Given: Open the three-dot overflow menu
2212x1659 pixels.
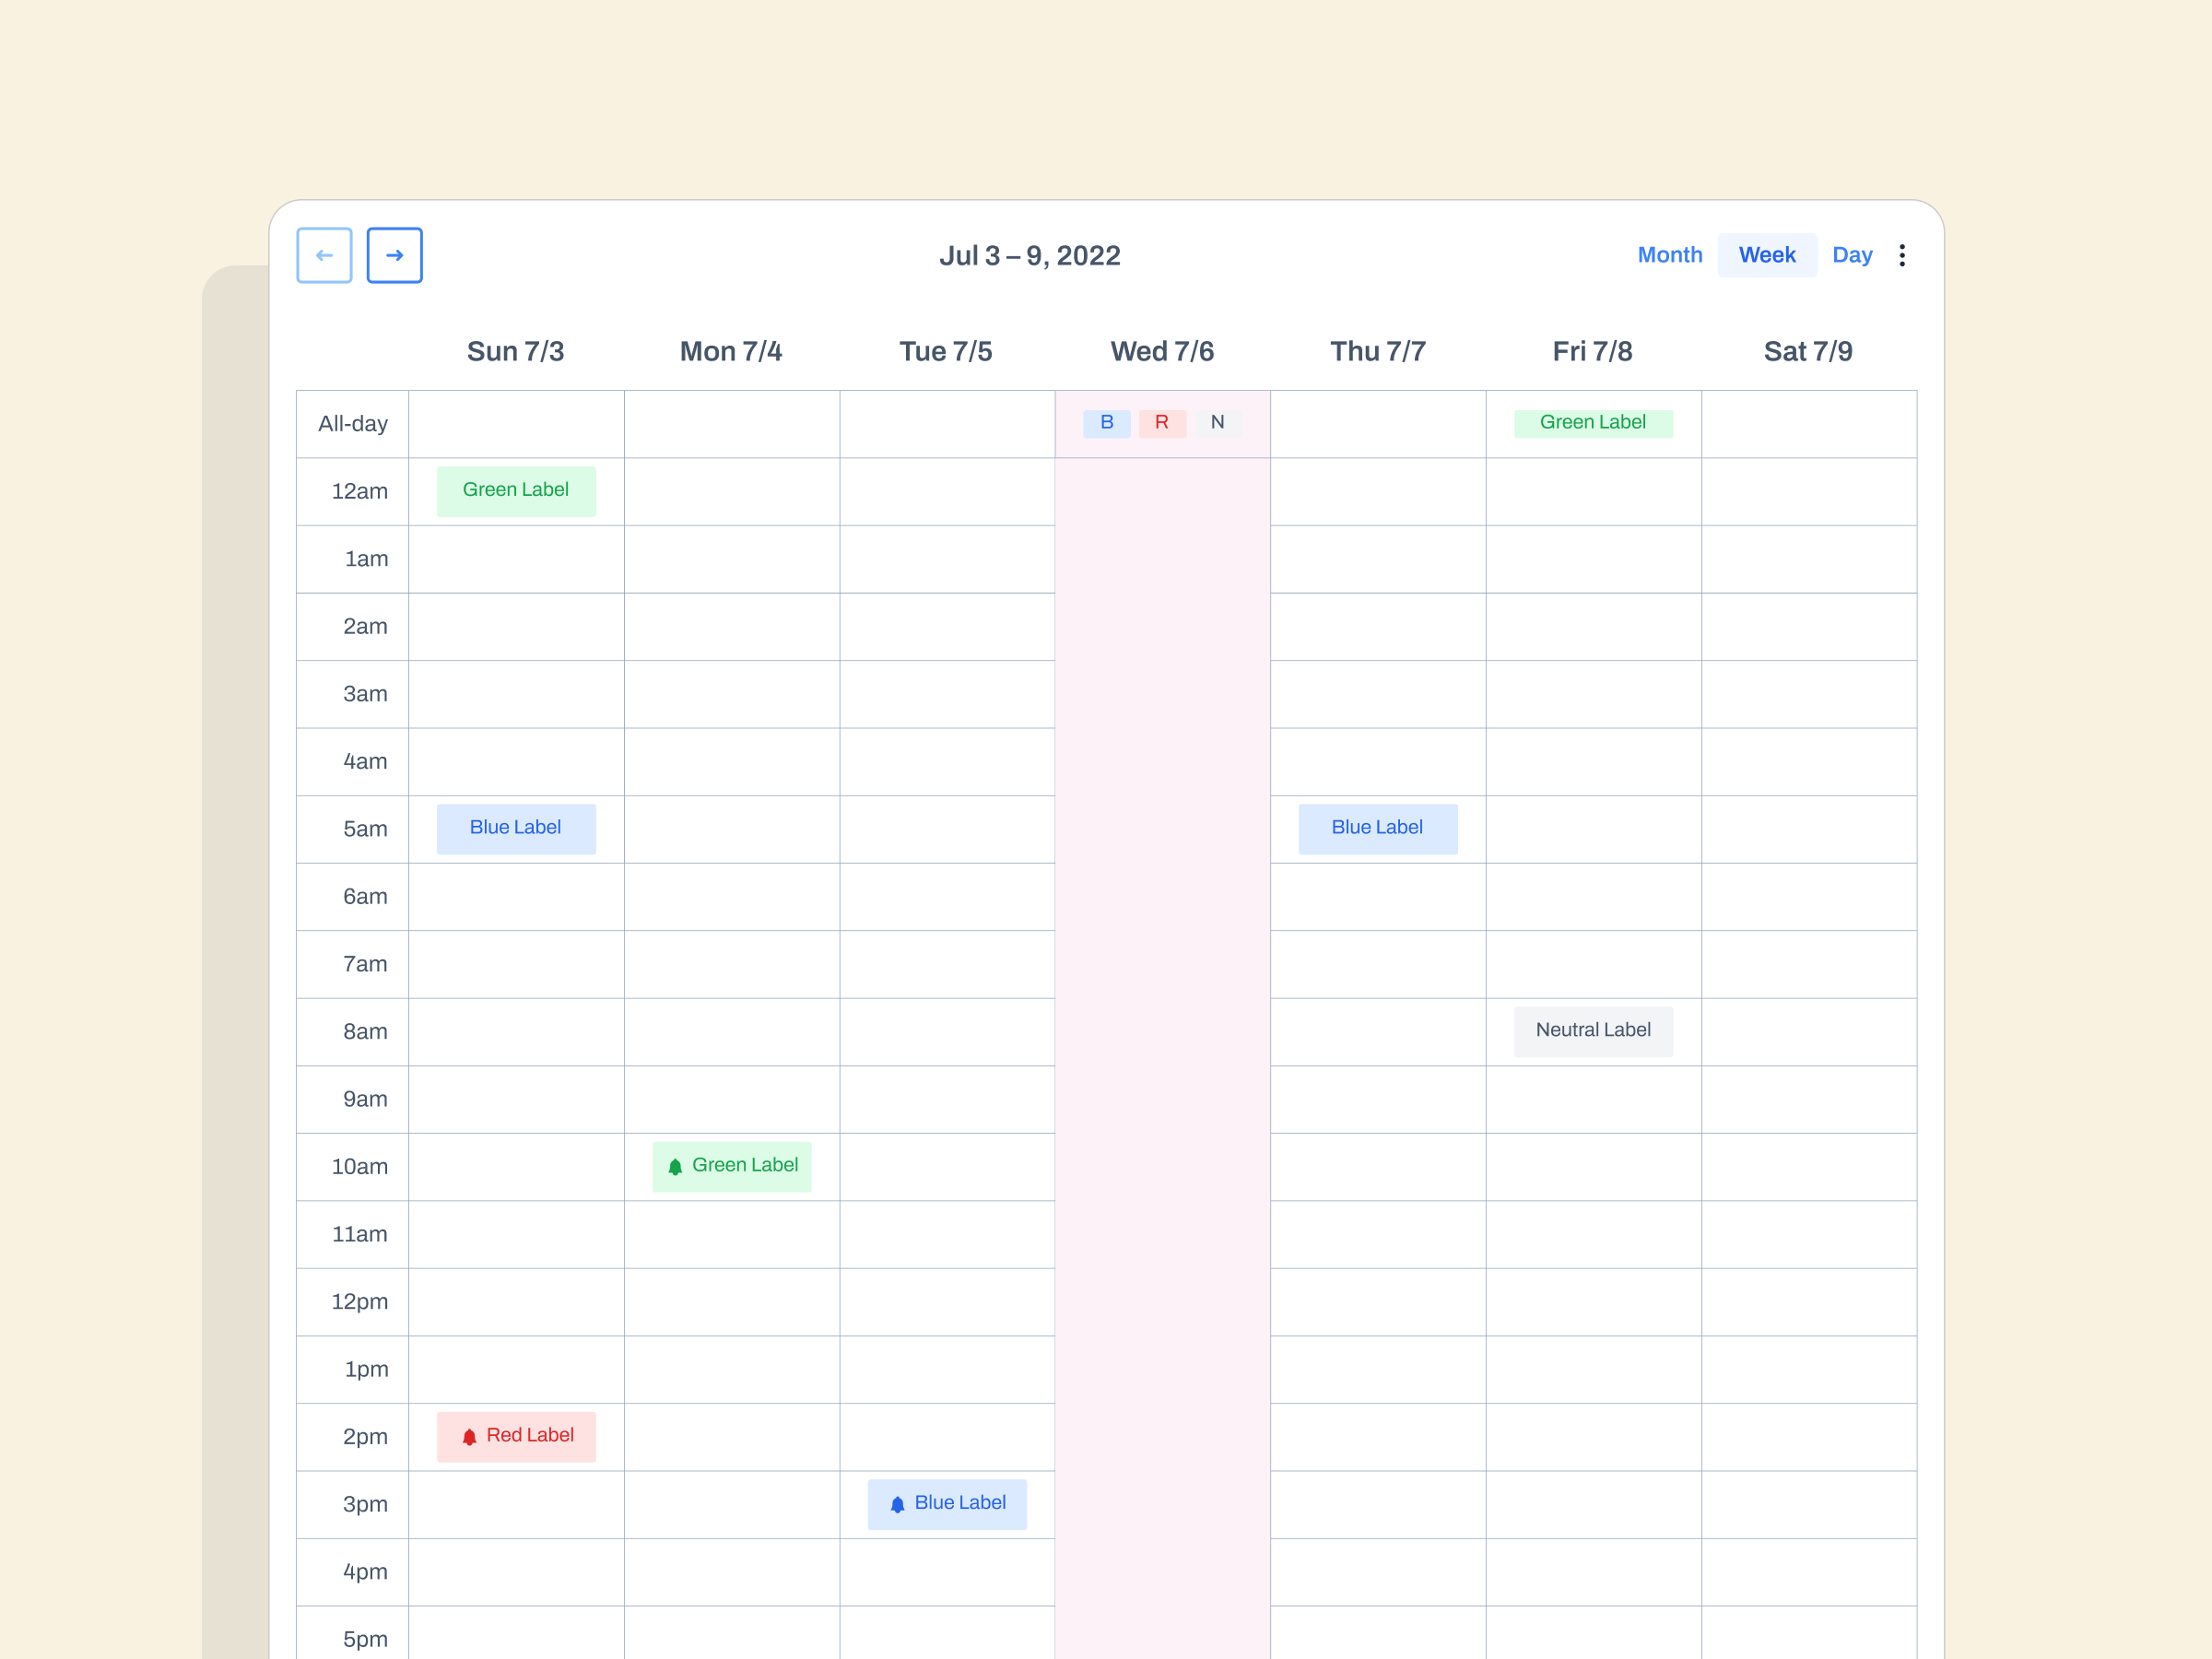Looking at the screenshot, I should [1902, 255].
